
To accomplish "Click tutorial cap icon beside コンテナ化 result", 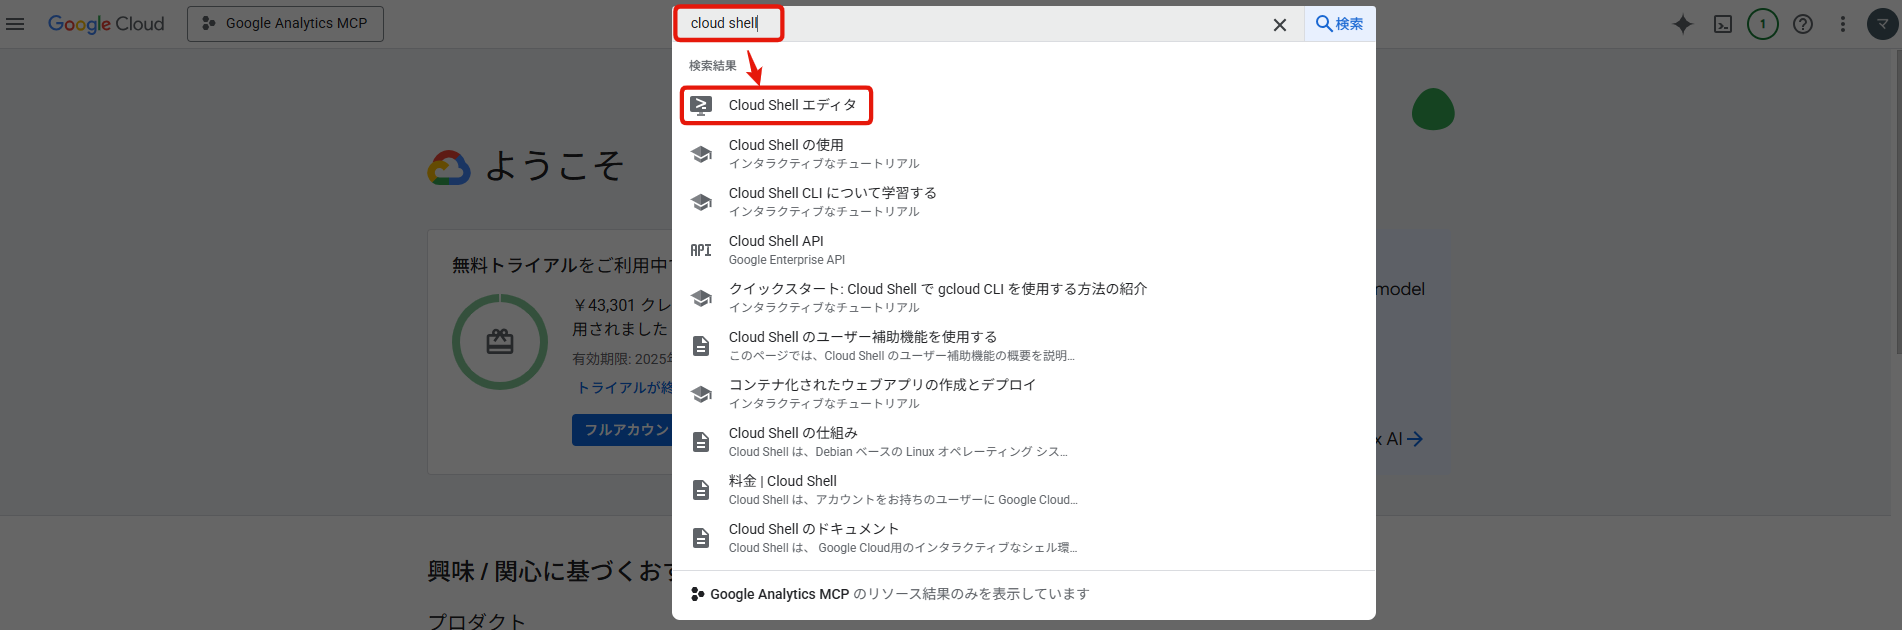I will (x=702, y=394).
